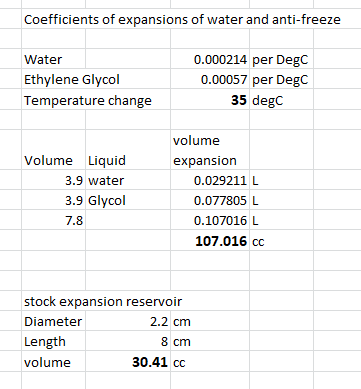The height and width of the screenshot is (389, 361).
Task: Select the Ethylene Glycol label cell
Action: pos(72,79)
